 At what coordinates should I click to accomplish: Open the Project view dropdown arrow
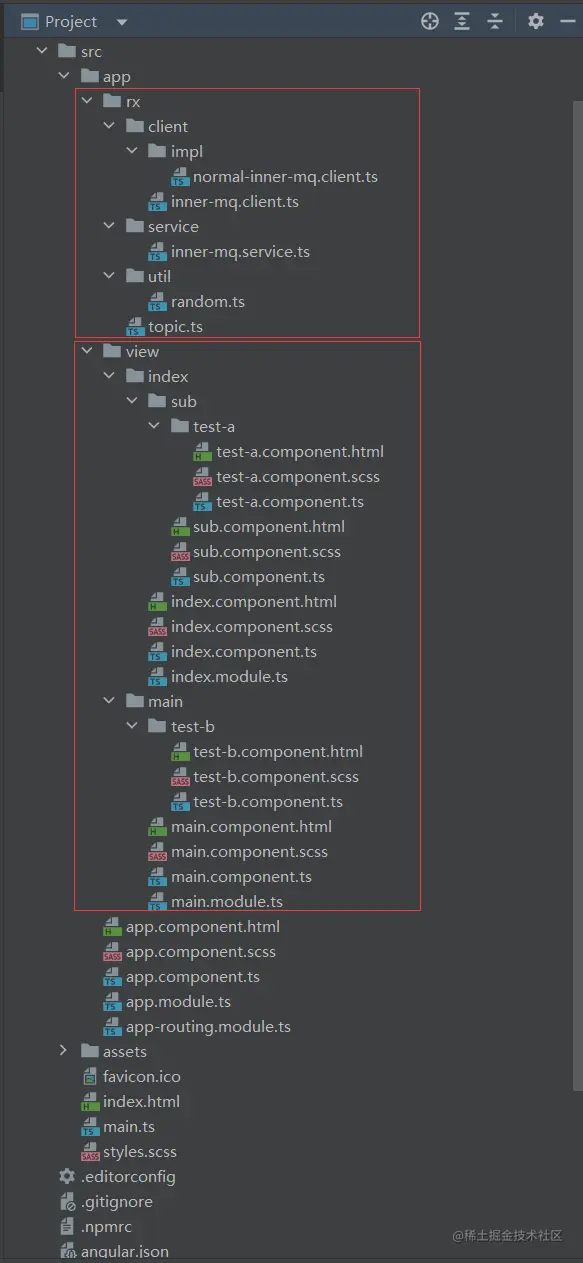click(122, 22)
